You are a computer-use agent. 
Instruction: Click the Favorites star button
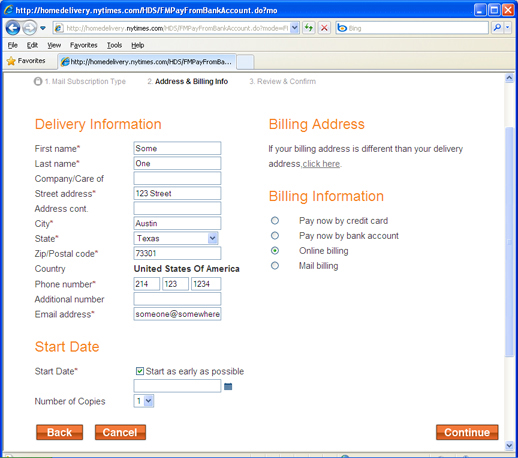26,61
